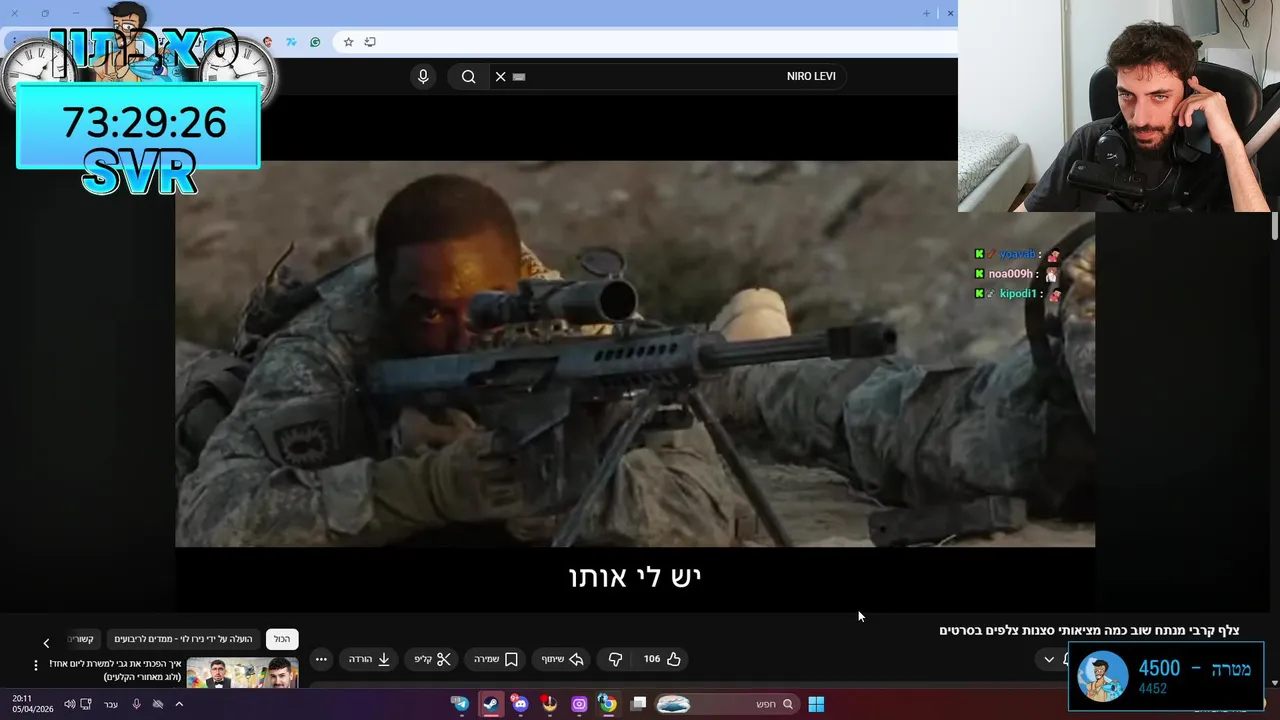
Task: Open Windows Start menu
Action: point(816,704)
